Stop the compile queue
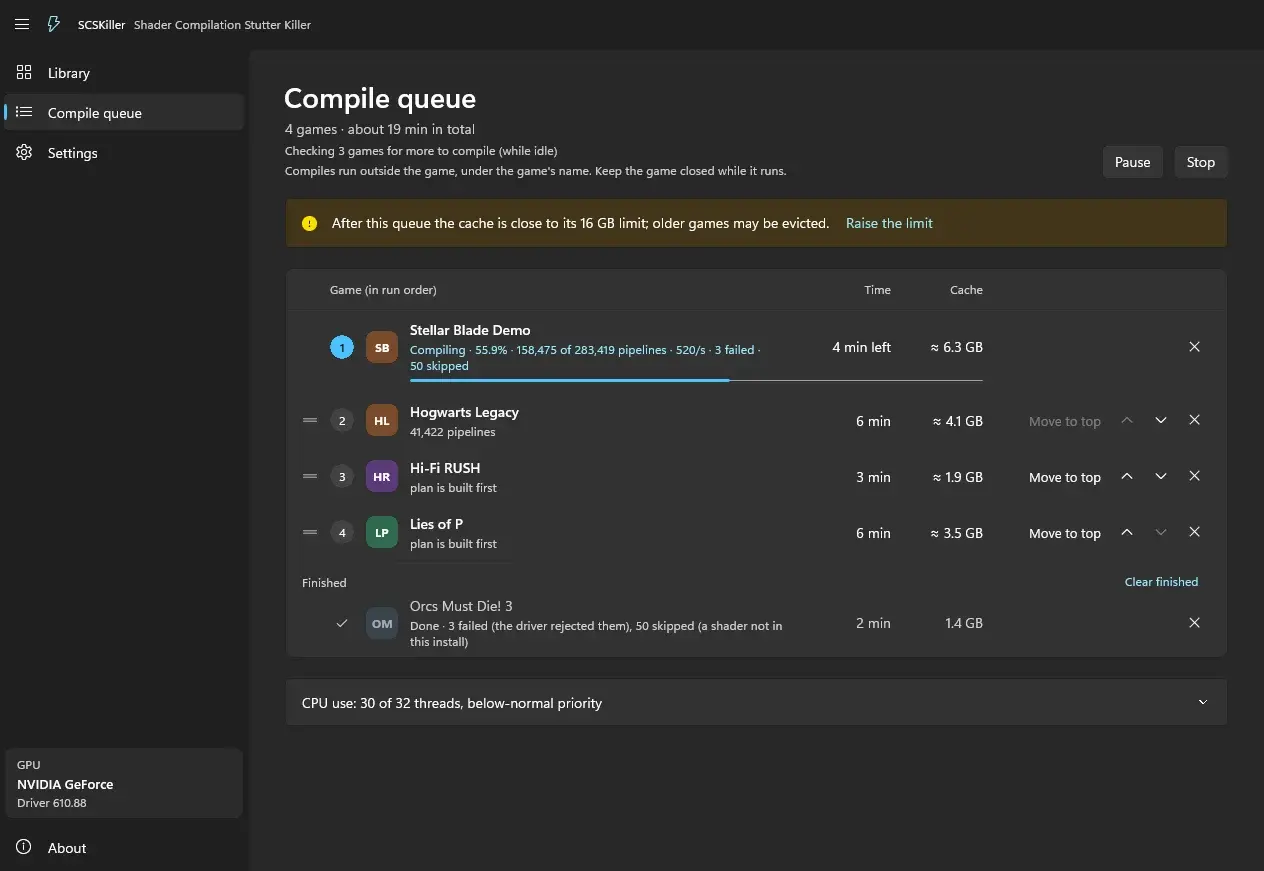 [1201, 162]
